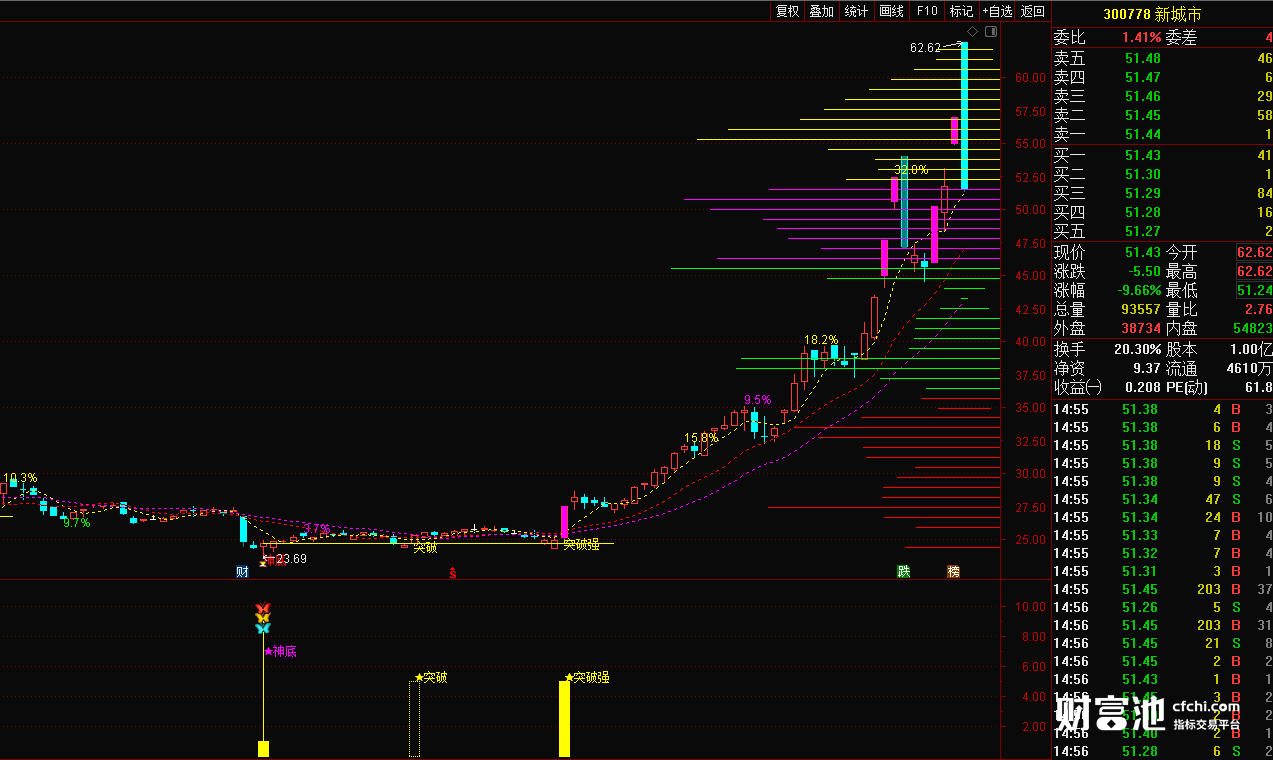Click the solid yellow 突破强 signal bar
Image resolution: width=1273 pixels, height=760 pixels.
(564, 719)
